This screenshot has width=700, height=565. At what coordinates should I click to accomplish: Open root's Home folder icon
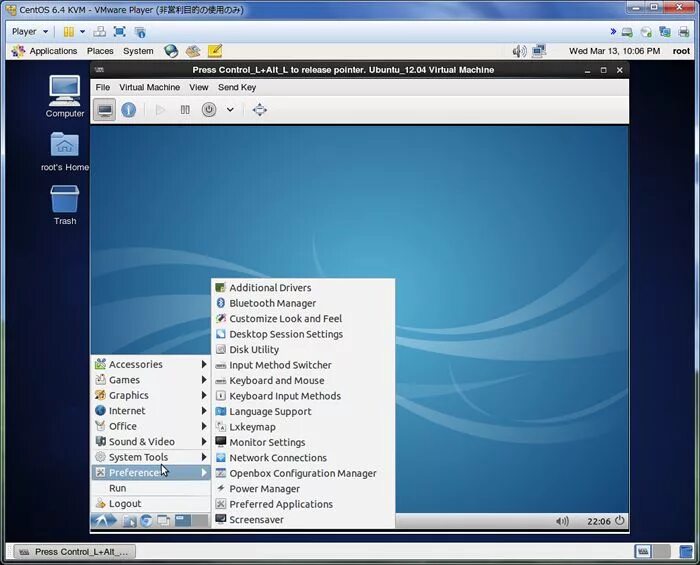[65, 152]
